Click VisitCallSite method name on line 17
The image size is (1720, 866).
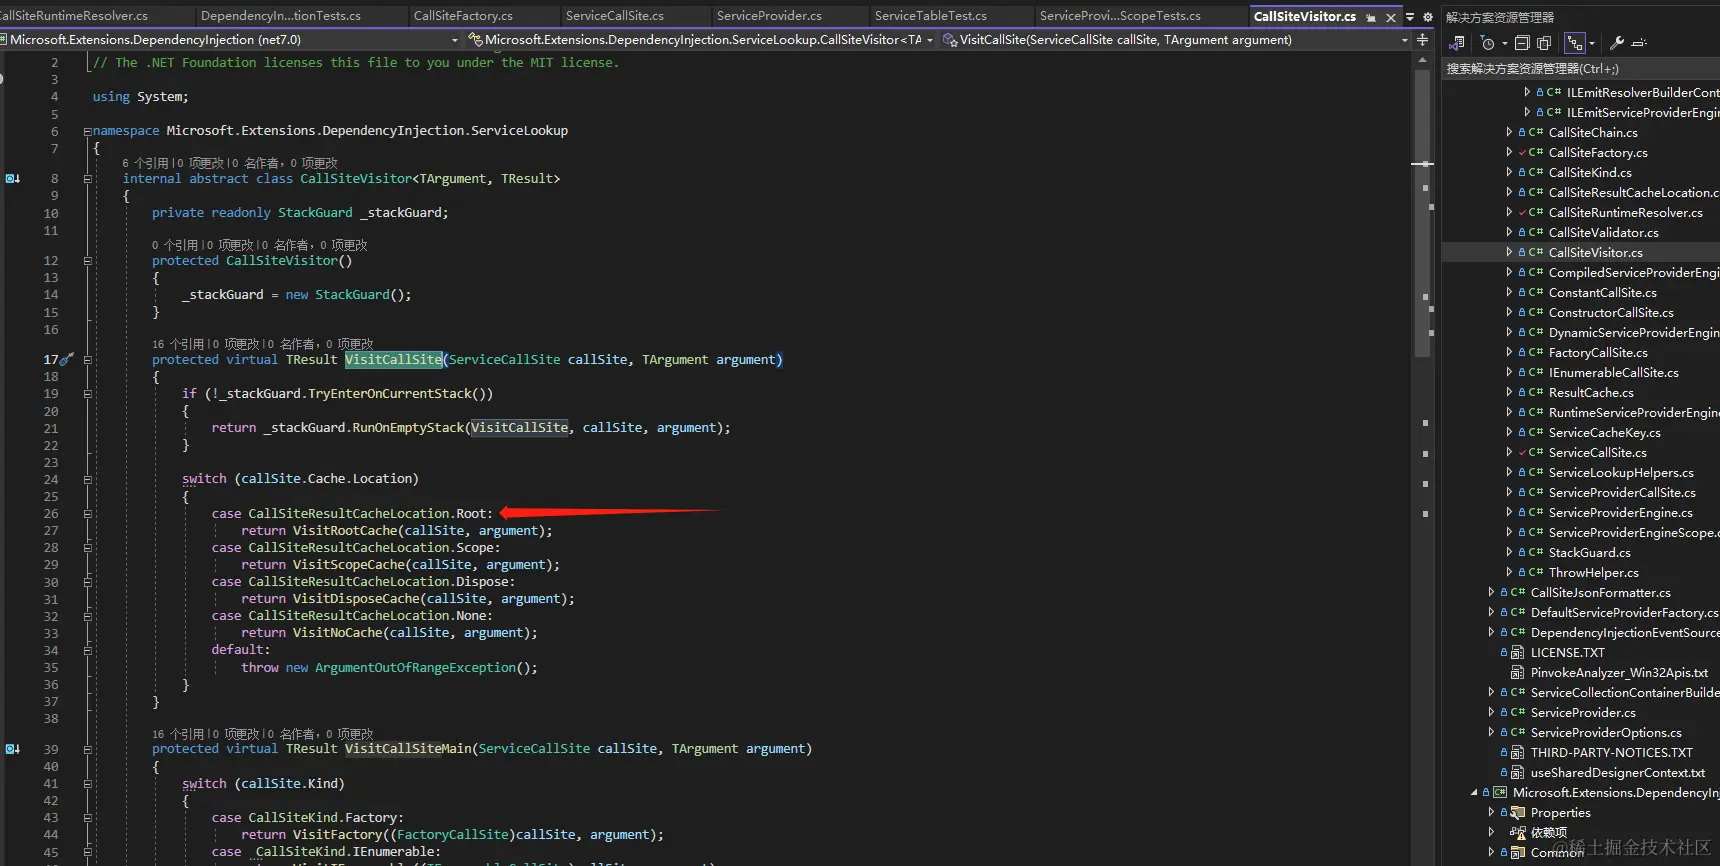pyautogui.click(x=394, y=360)
